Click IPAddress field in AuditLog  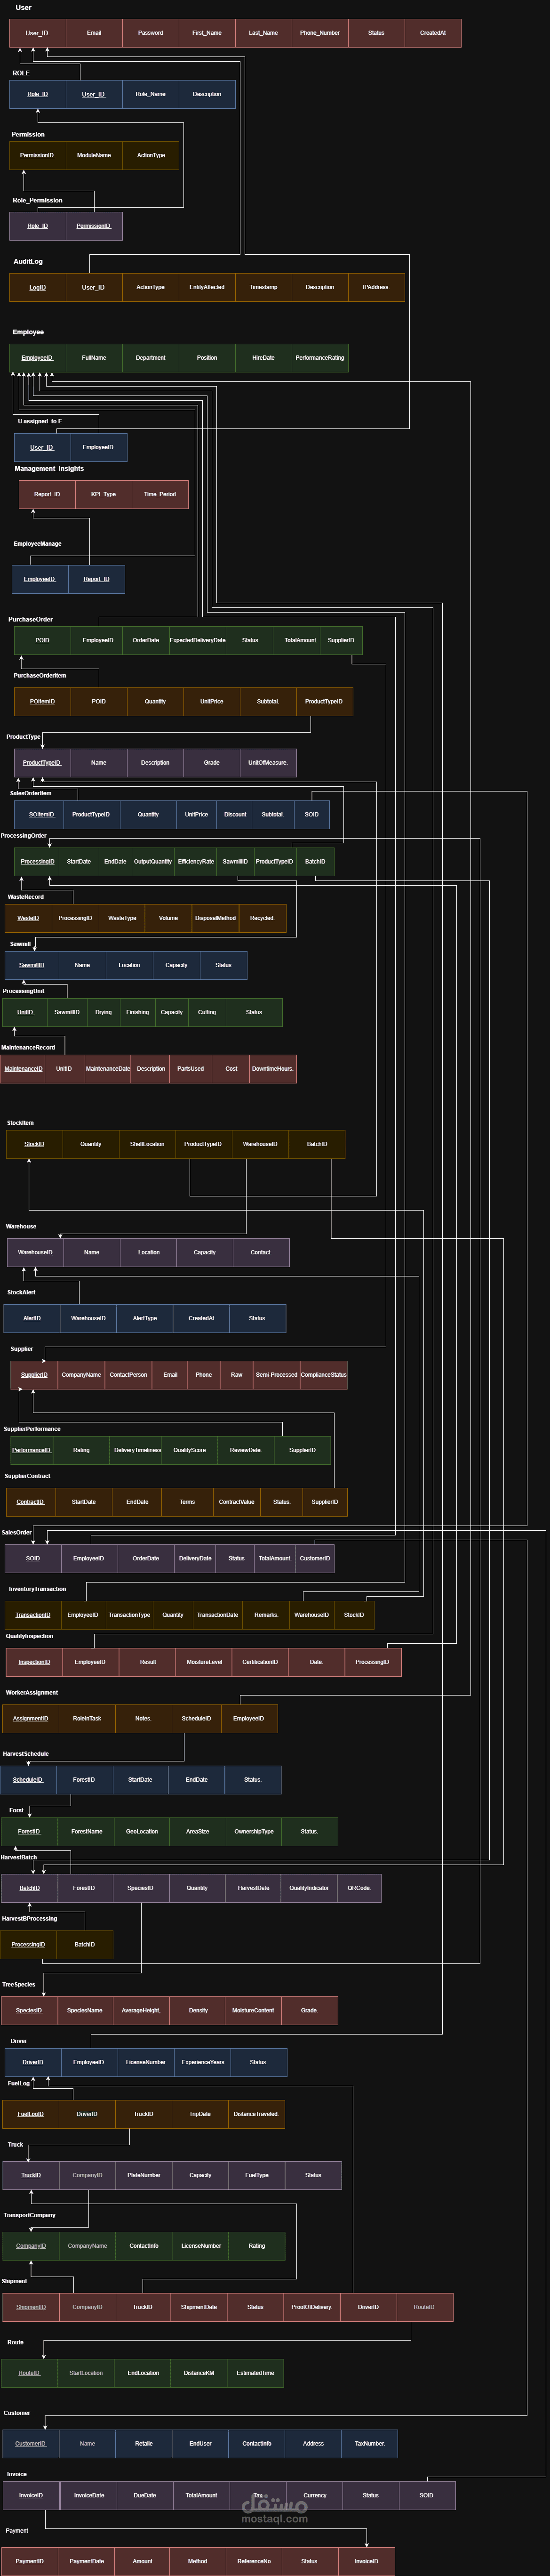[376, 287]
